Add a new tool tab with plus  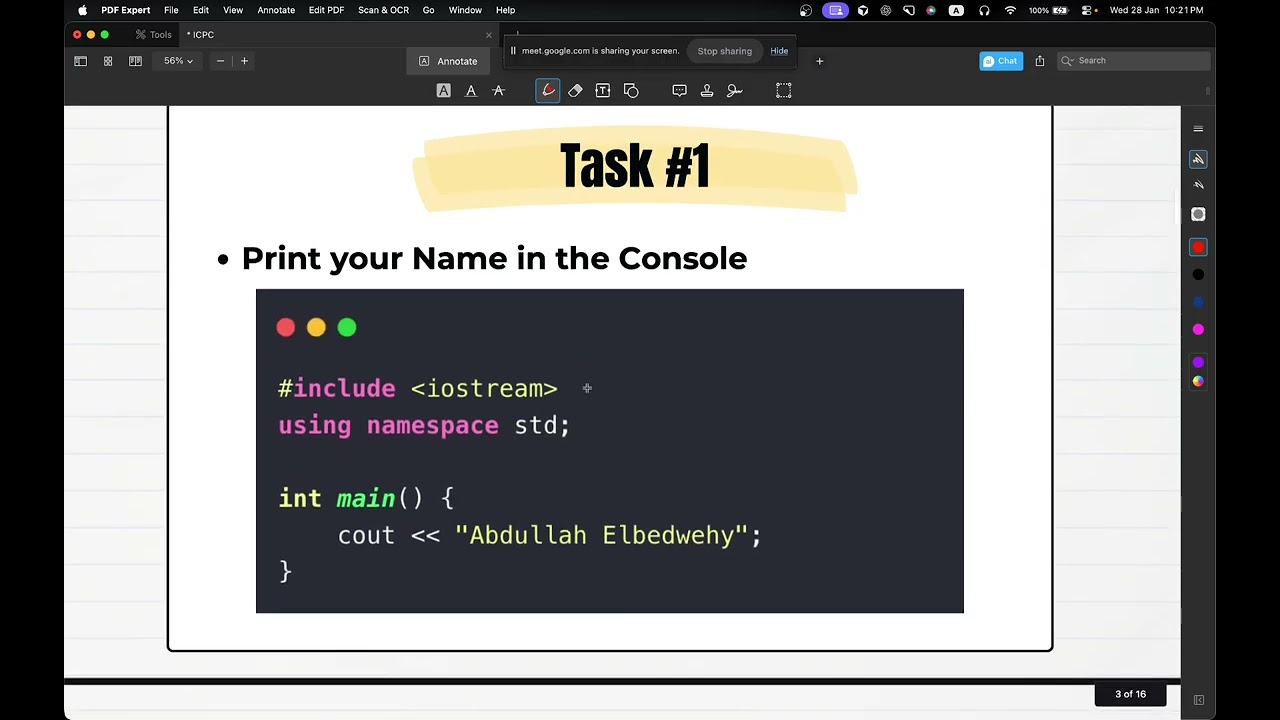click(x=819, y=61)
